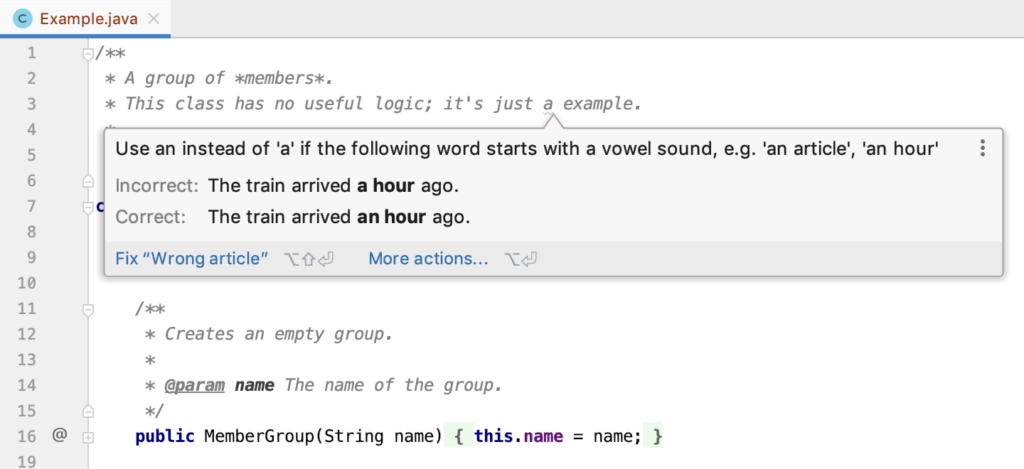Viewport: 1024px width, 469px height.
Task: Apply the Fix "Wrong article" quick fix
Action: [192, 259]
